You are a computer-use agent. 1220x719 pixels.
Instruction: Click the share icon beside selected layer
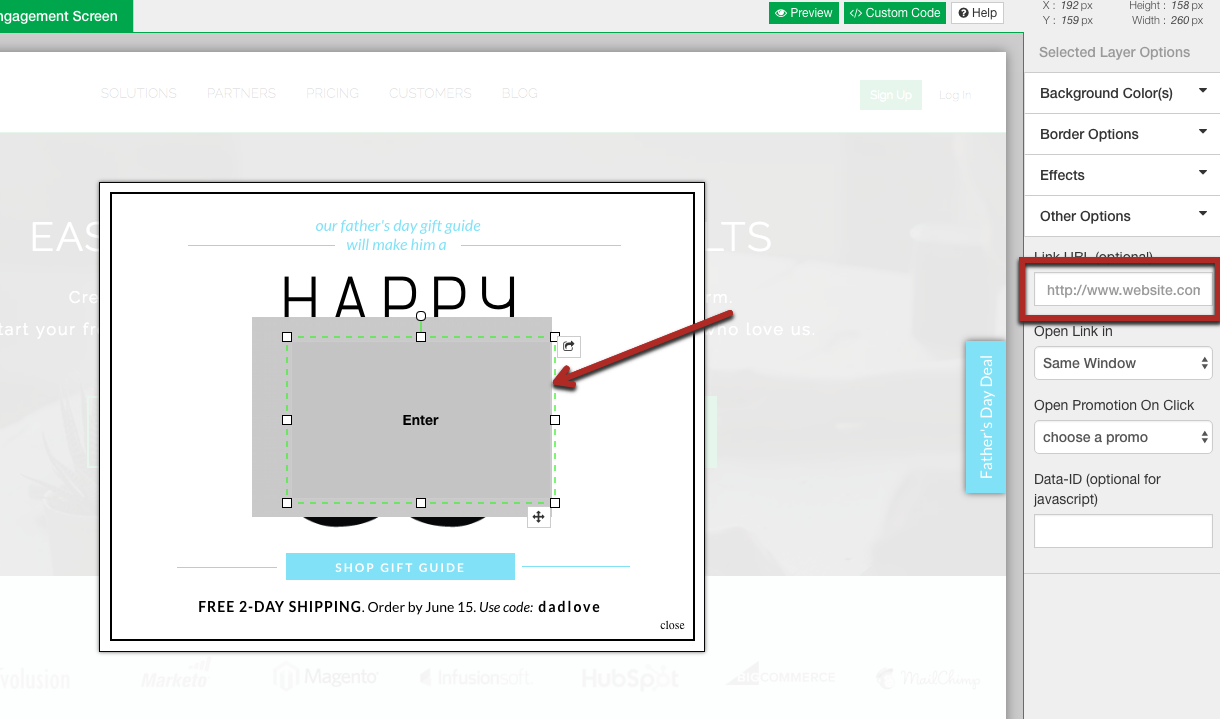[x=568, y=346]
